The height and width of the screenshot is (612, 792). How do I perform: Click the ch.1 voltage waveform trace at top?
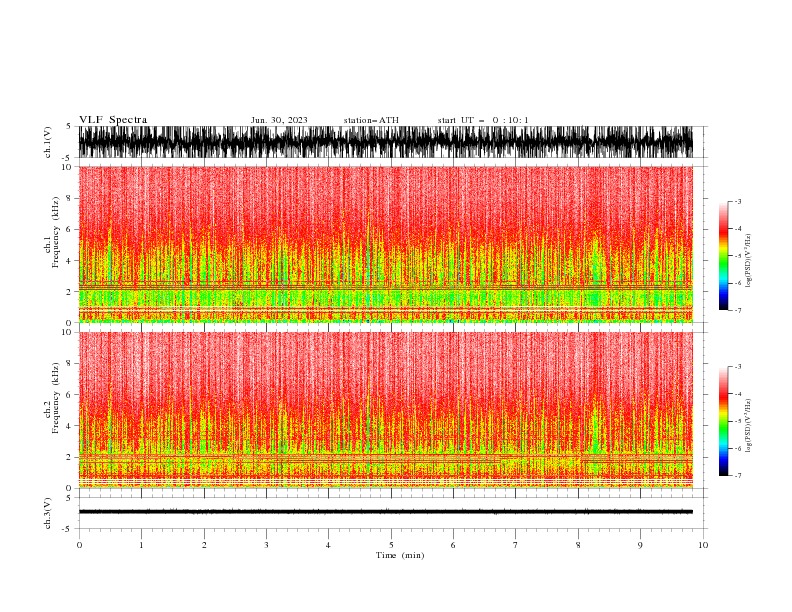pos(385,142)
